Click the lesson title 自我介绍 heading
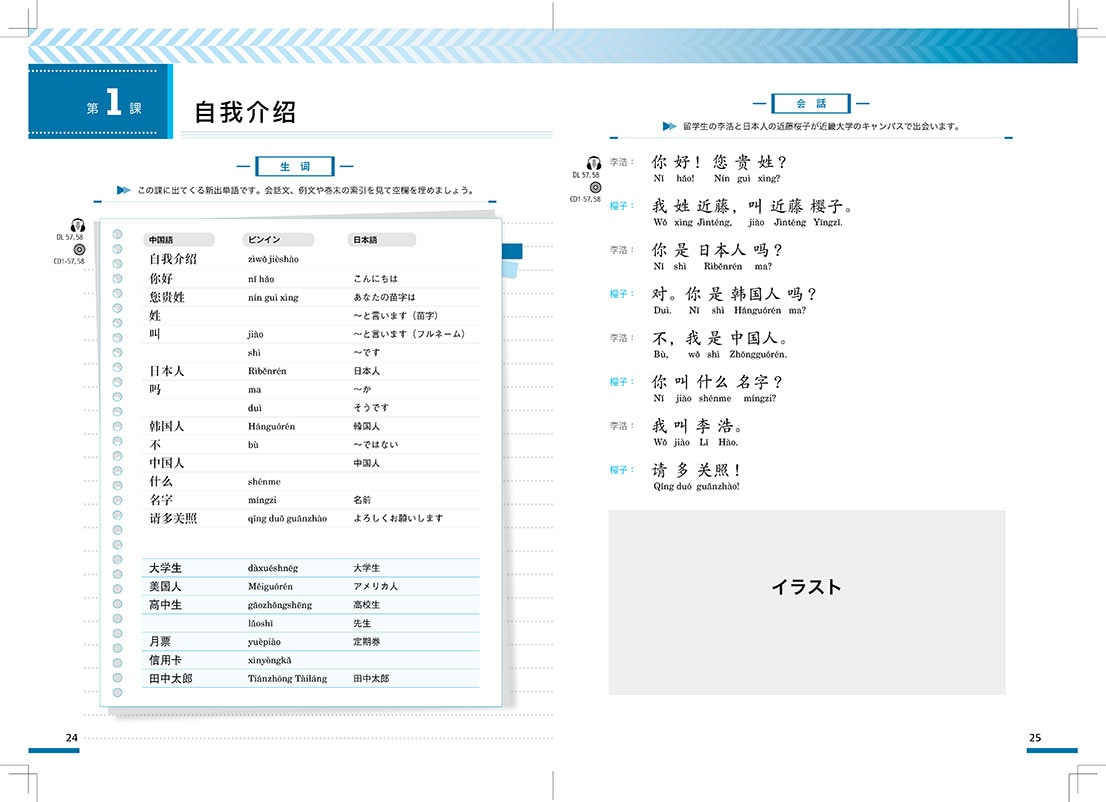The height and width of the screenshot is (802, 1106). (x=245, y=112)
